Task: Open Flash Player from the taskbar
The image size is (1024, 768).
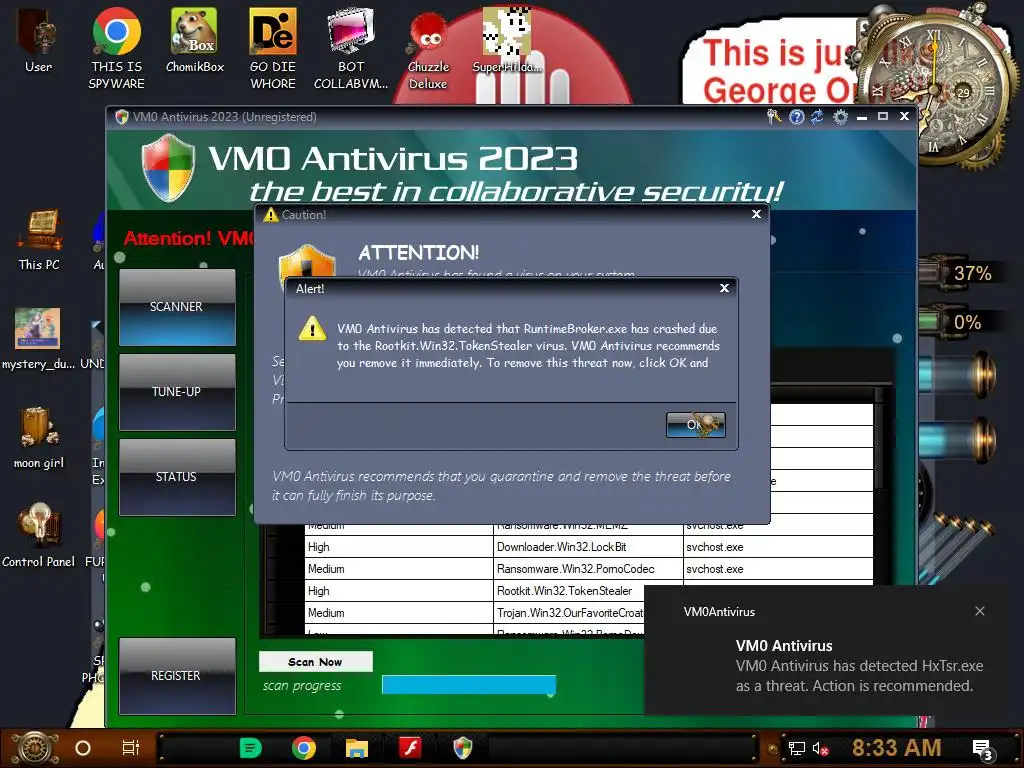Action: (409, 747)
